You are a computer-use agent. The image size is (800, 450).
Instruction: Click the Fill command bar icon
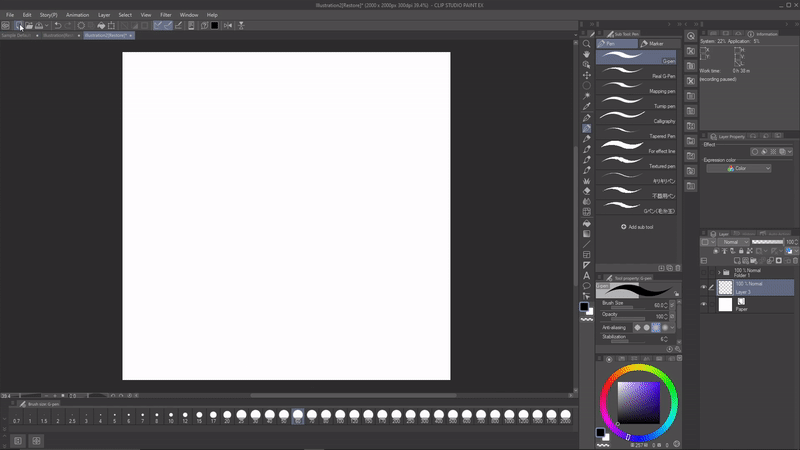coord(101,26)
